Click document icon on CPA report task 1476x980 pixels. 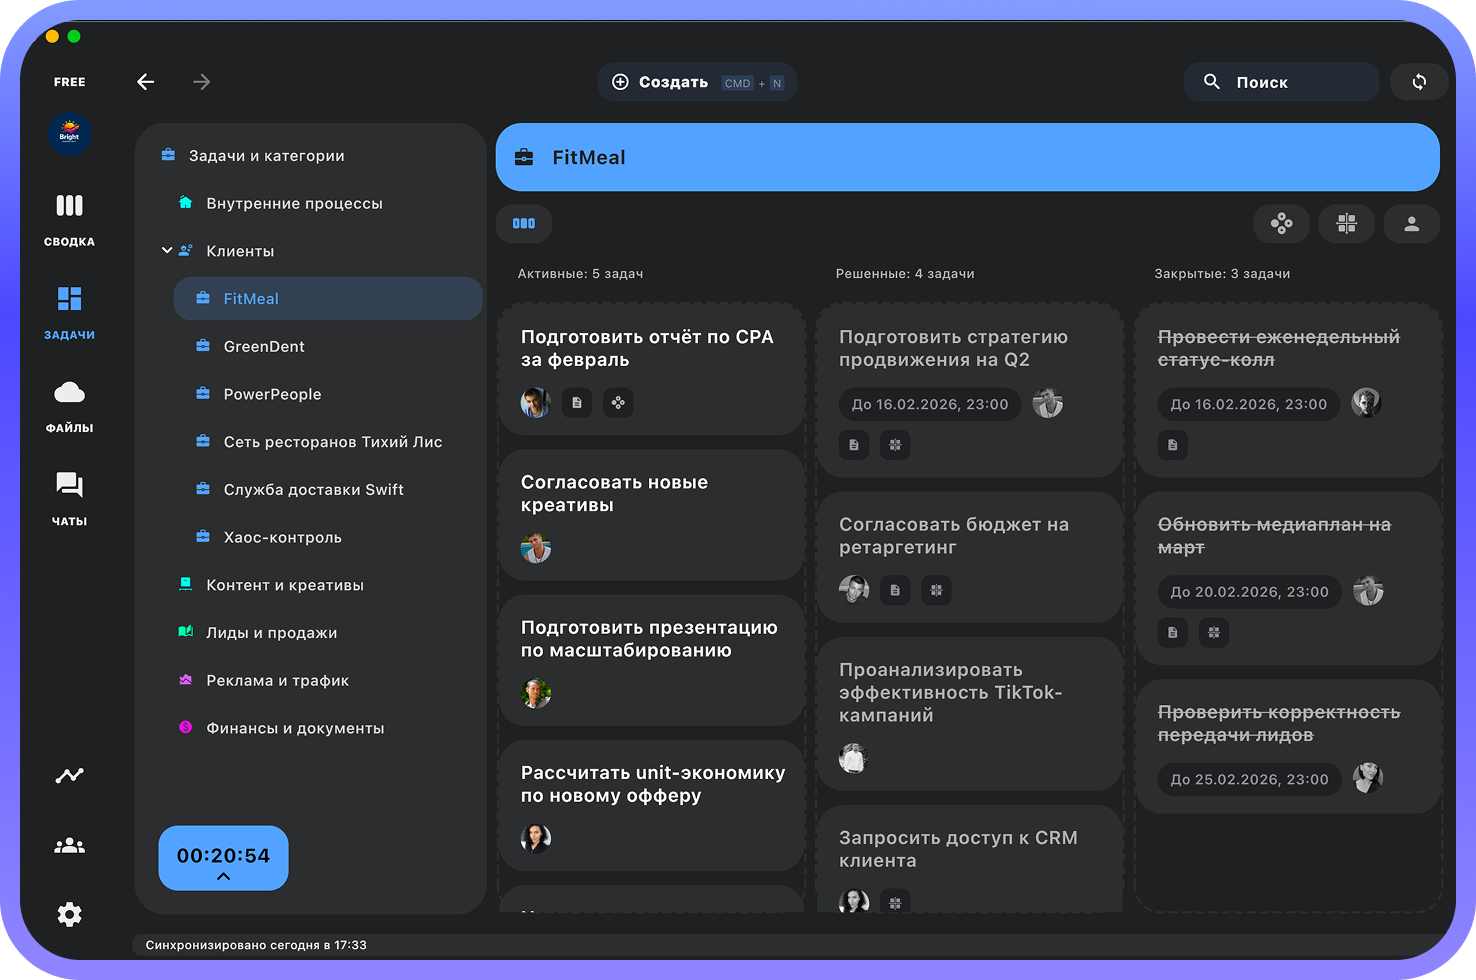click(x=577, y=403)
